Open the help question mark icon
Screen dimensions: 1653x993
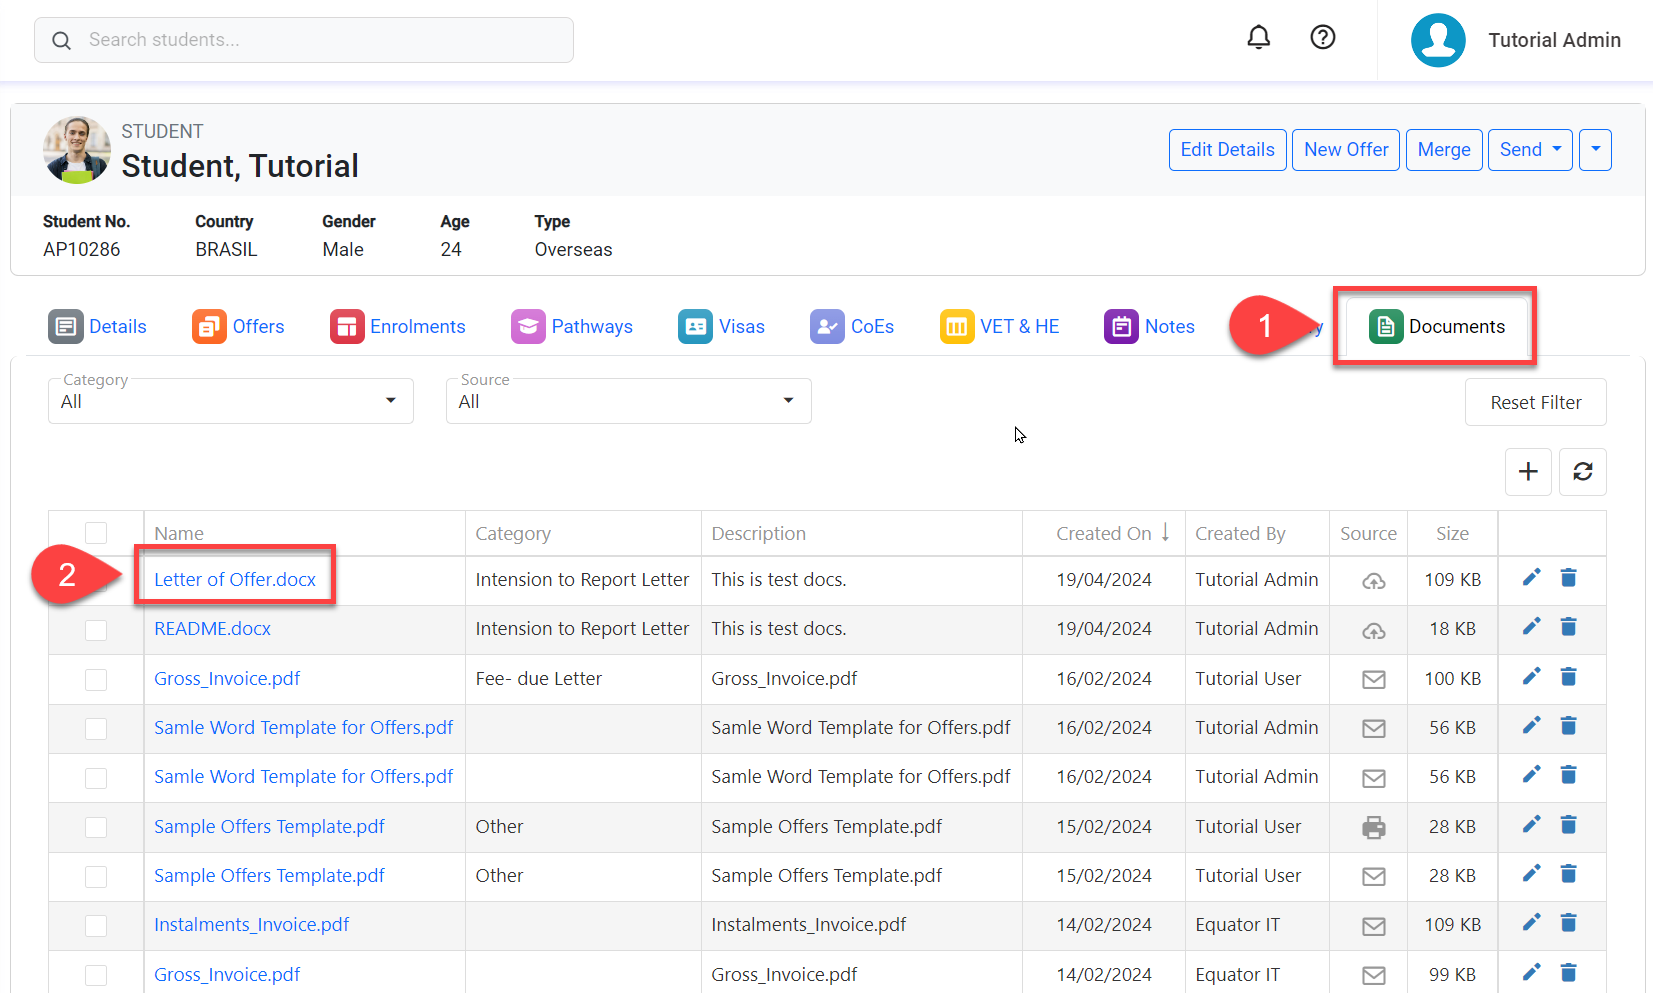click(x=1322, y=38)
